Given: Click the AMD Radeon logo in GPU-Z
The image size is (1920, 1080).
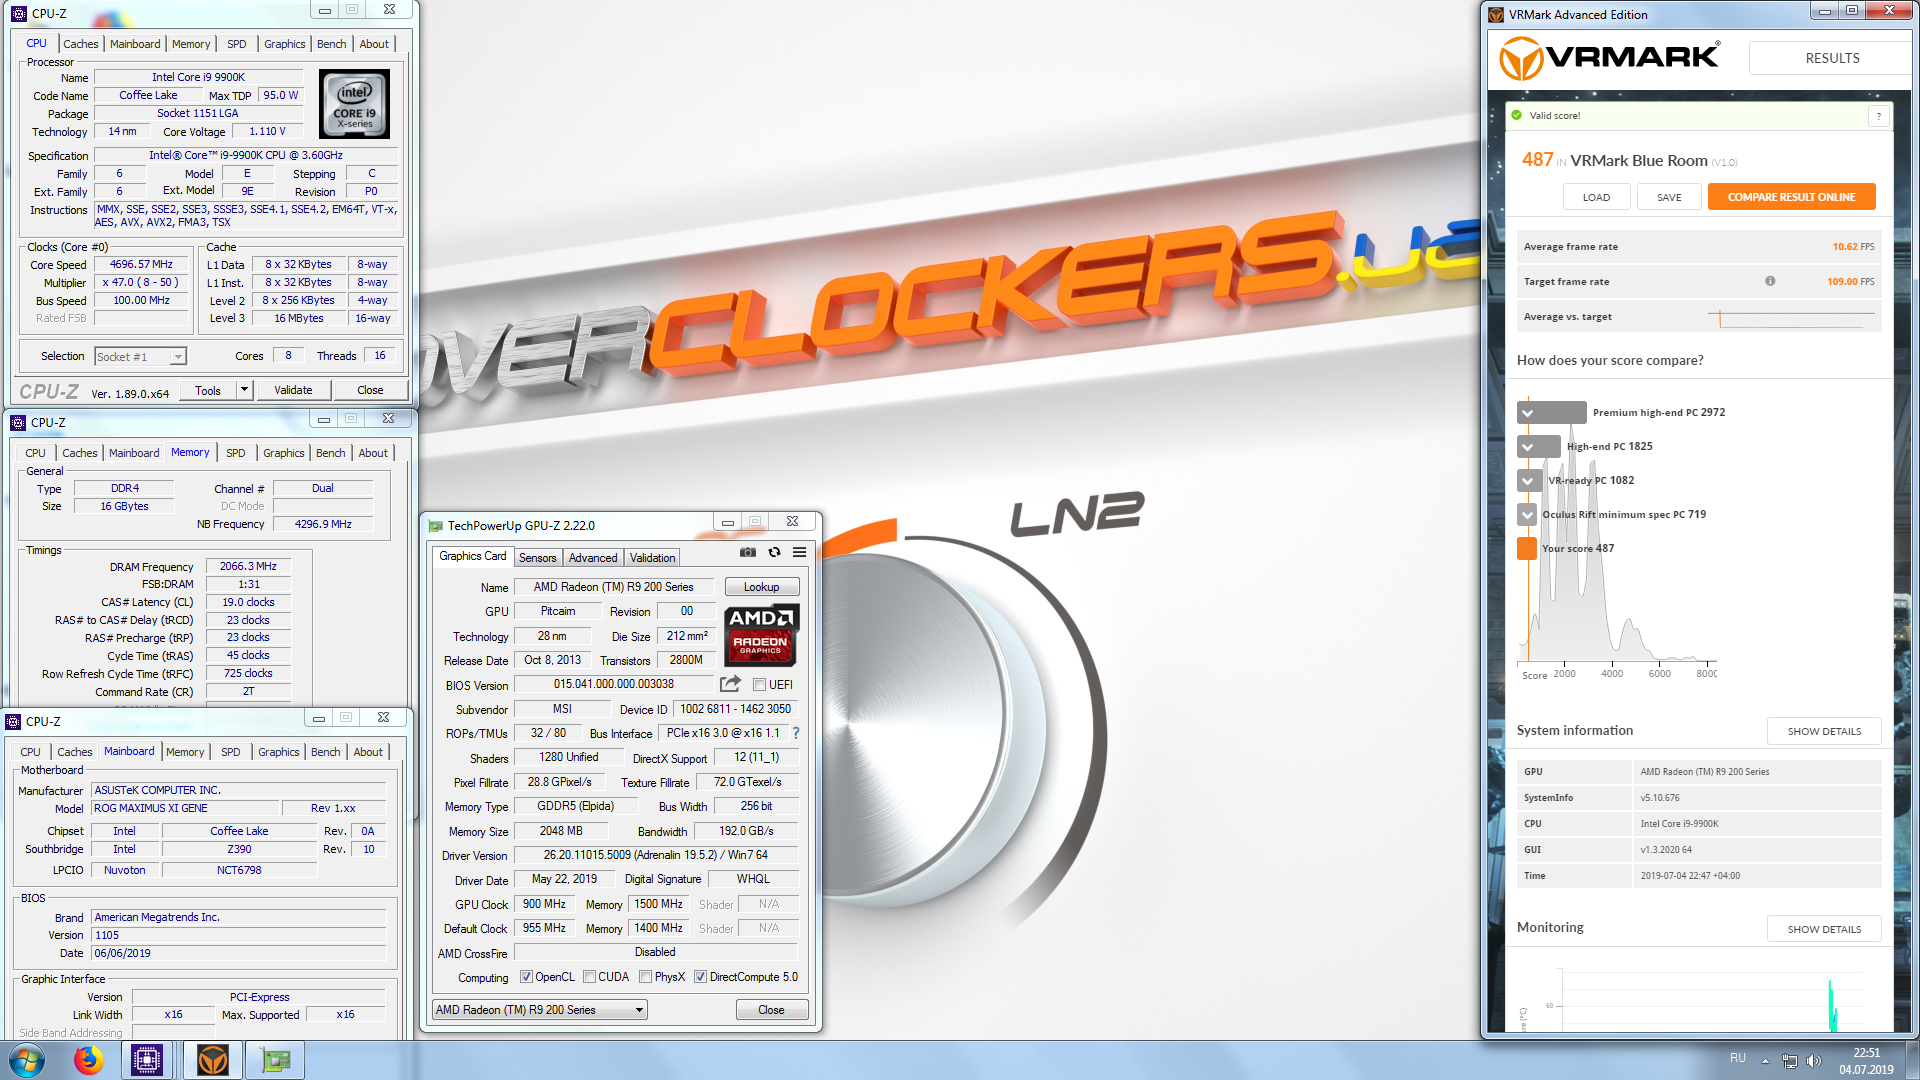Looking at the screenshot, I should pos(761,634).
